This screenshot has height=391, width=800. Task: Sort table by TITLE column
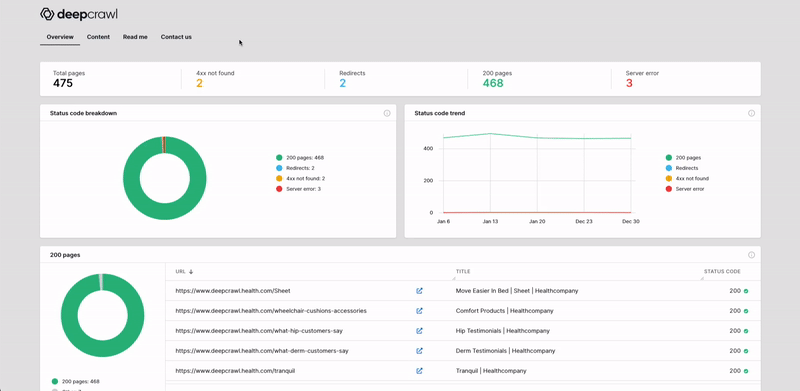(463, 272)
